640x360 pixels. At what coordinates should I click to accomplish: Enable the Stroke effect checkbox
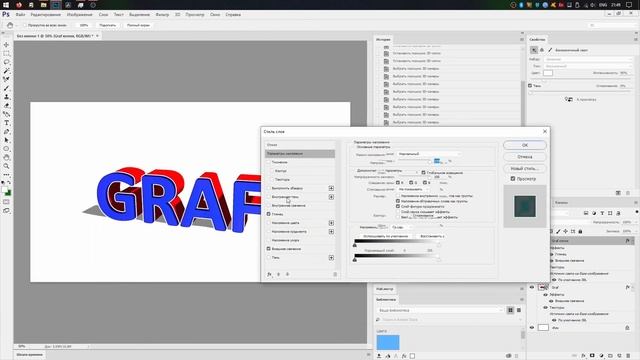tap(269, 188)
